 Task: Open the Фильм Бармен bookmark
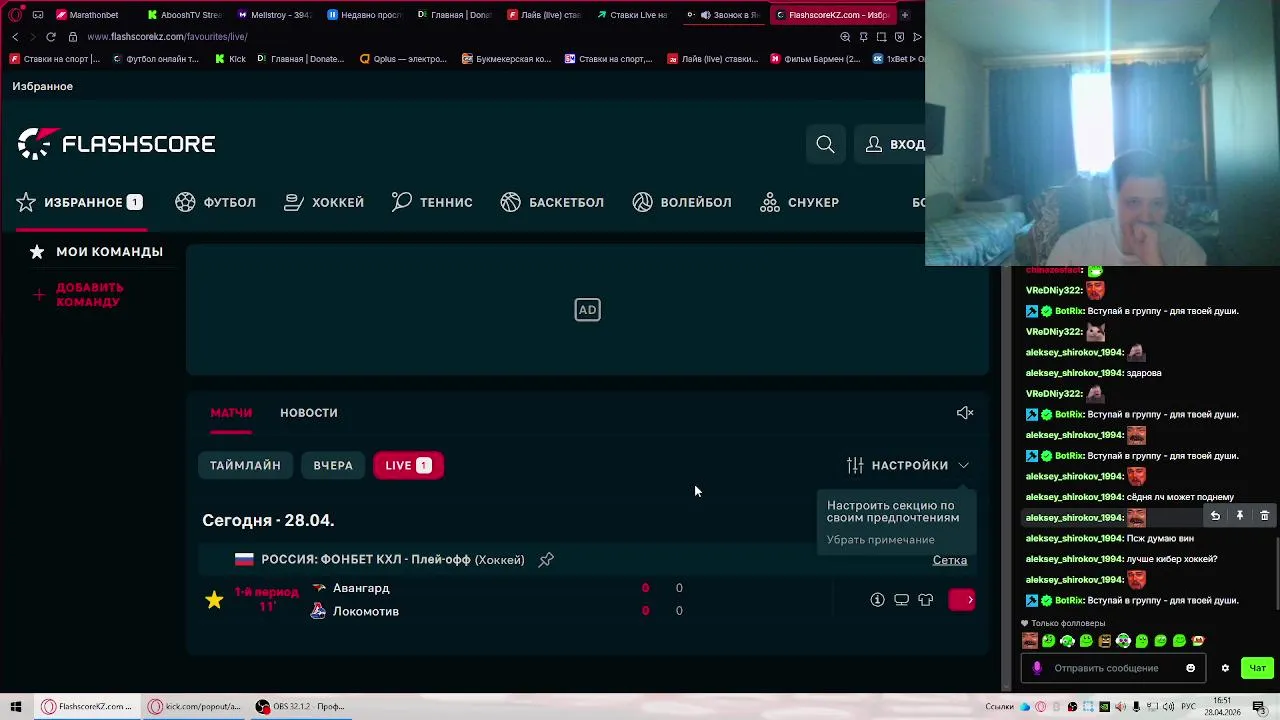click(814, 59)
